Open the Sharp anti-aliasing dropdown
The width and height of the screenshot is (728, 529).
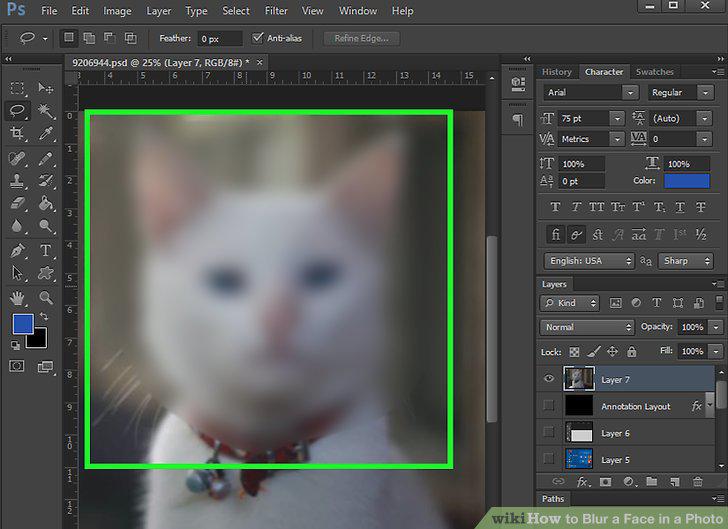685,261
